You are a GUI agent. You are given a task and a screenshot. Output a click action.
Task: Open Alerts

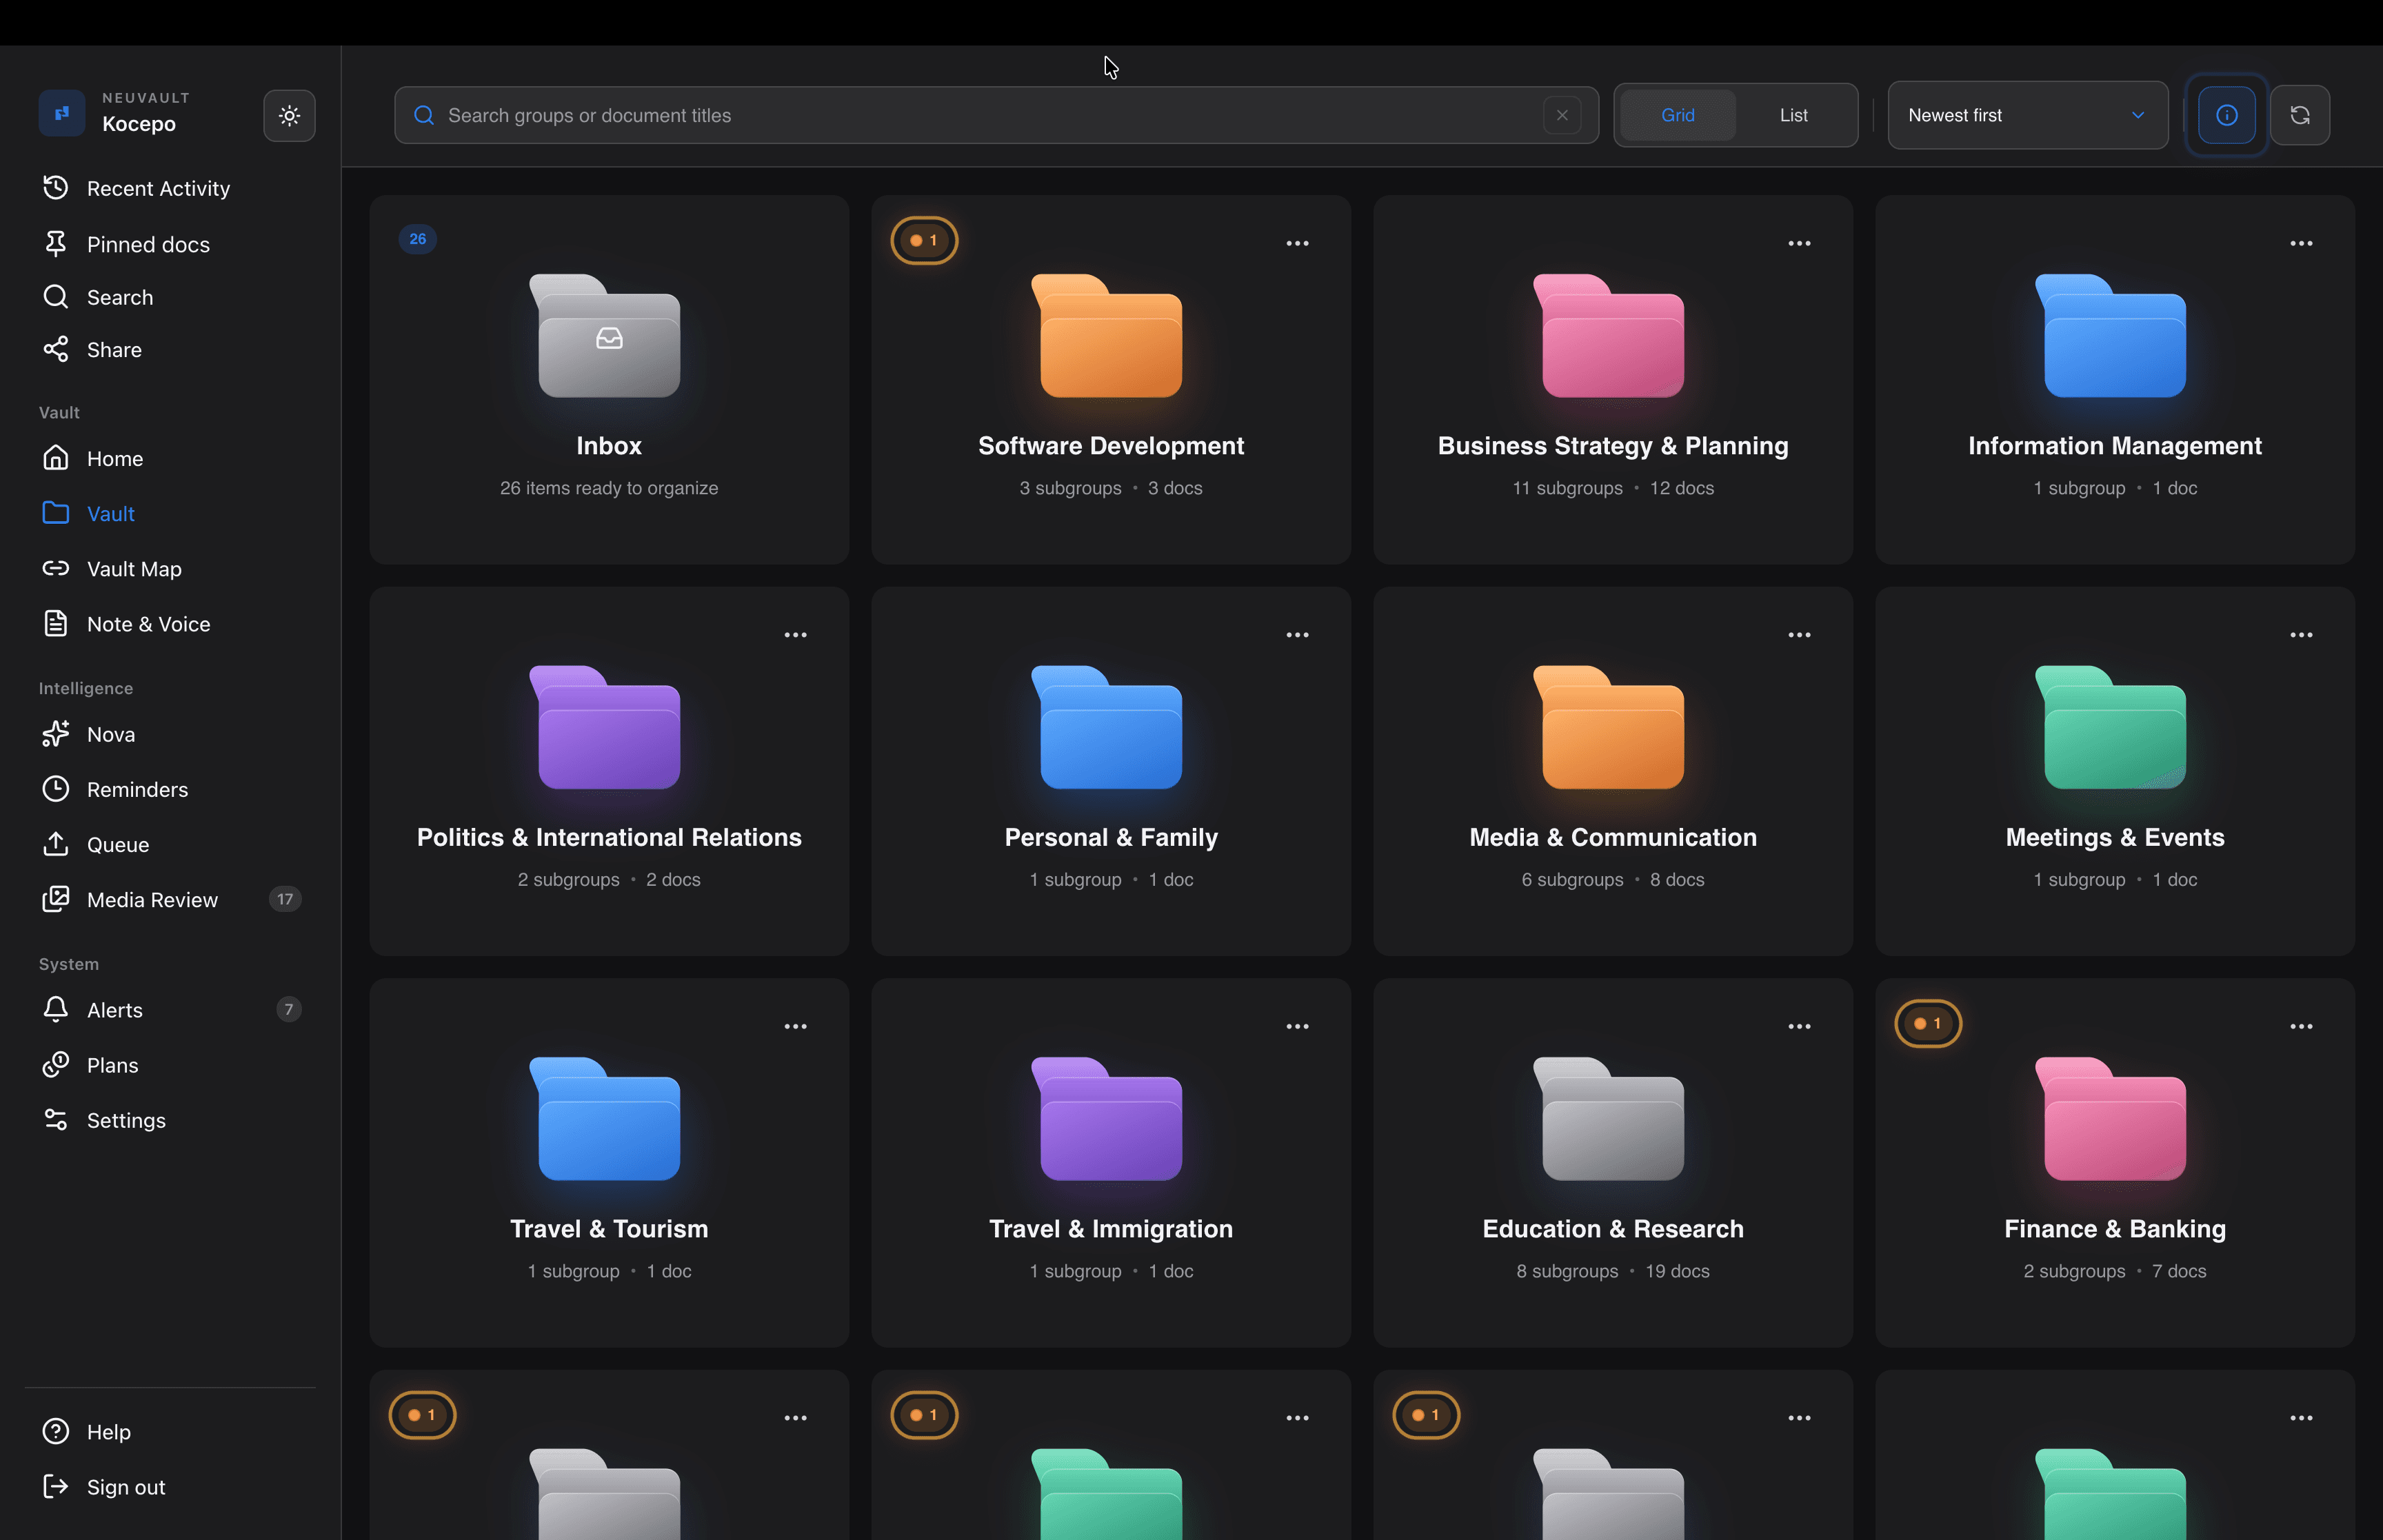click(170, 1009)
